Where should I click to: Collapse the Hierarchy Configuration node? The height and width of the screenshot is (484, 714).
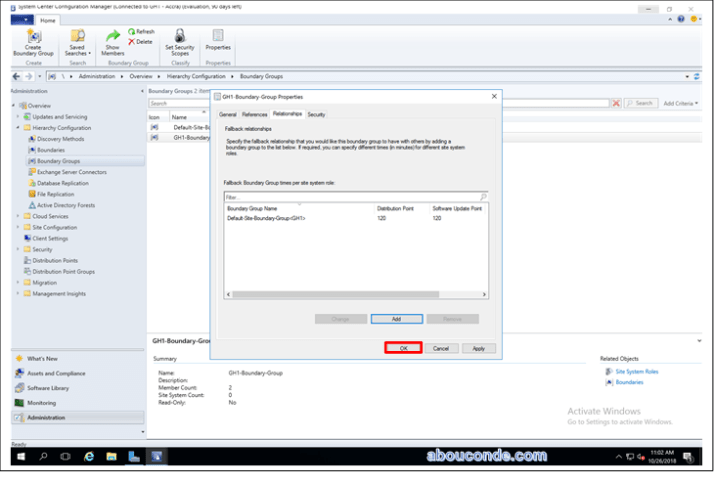click(x=17, y=128)
